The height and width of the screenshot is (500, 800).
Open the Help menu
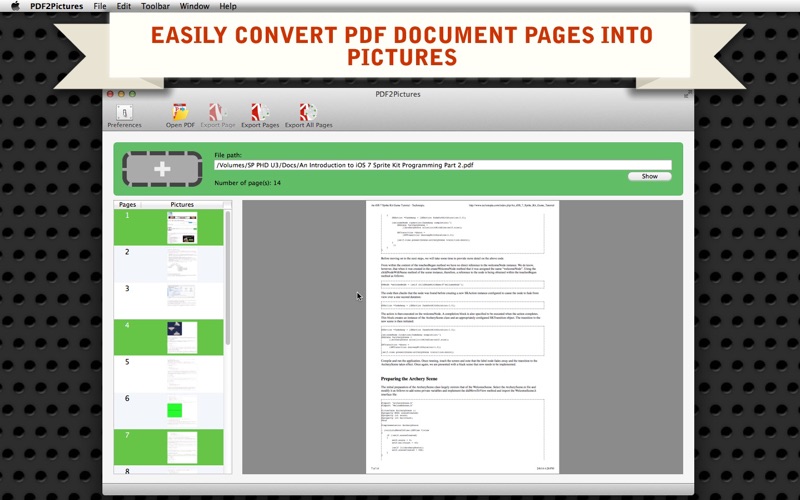click(228, 6)
